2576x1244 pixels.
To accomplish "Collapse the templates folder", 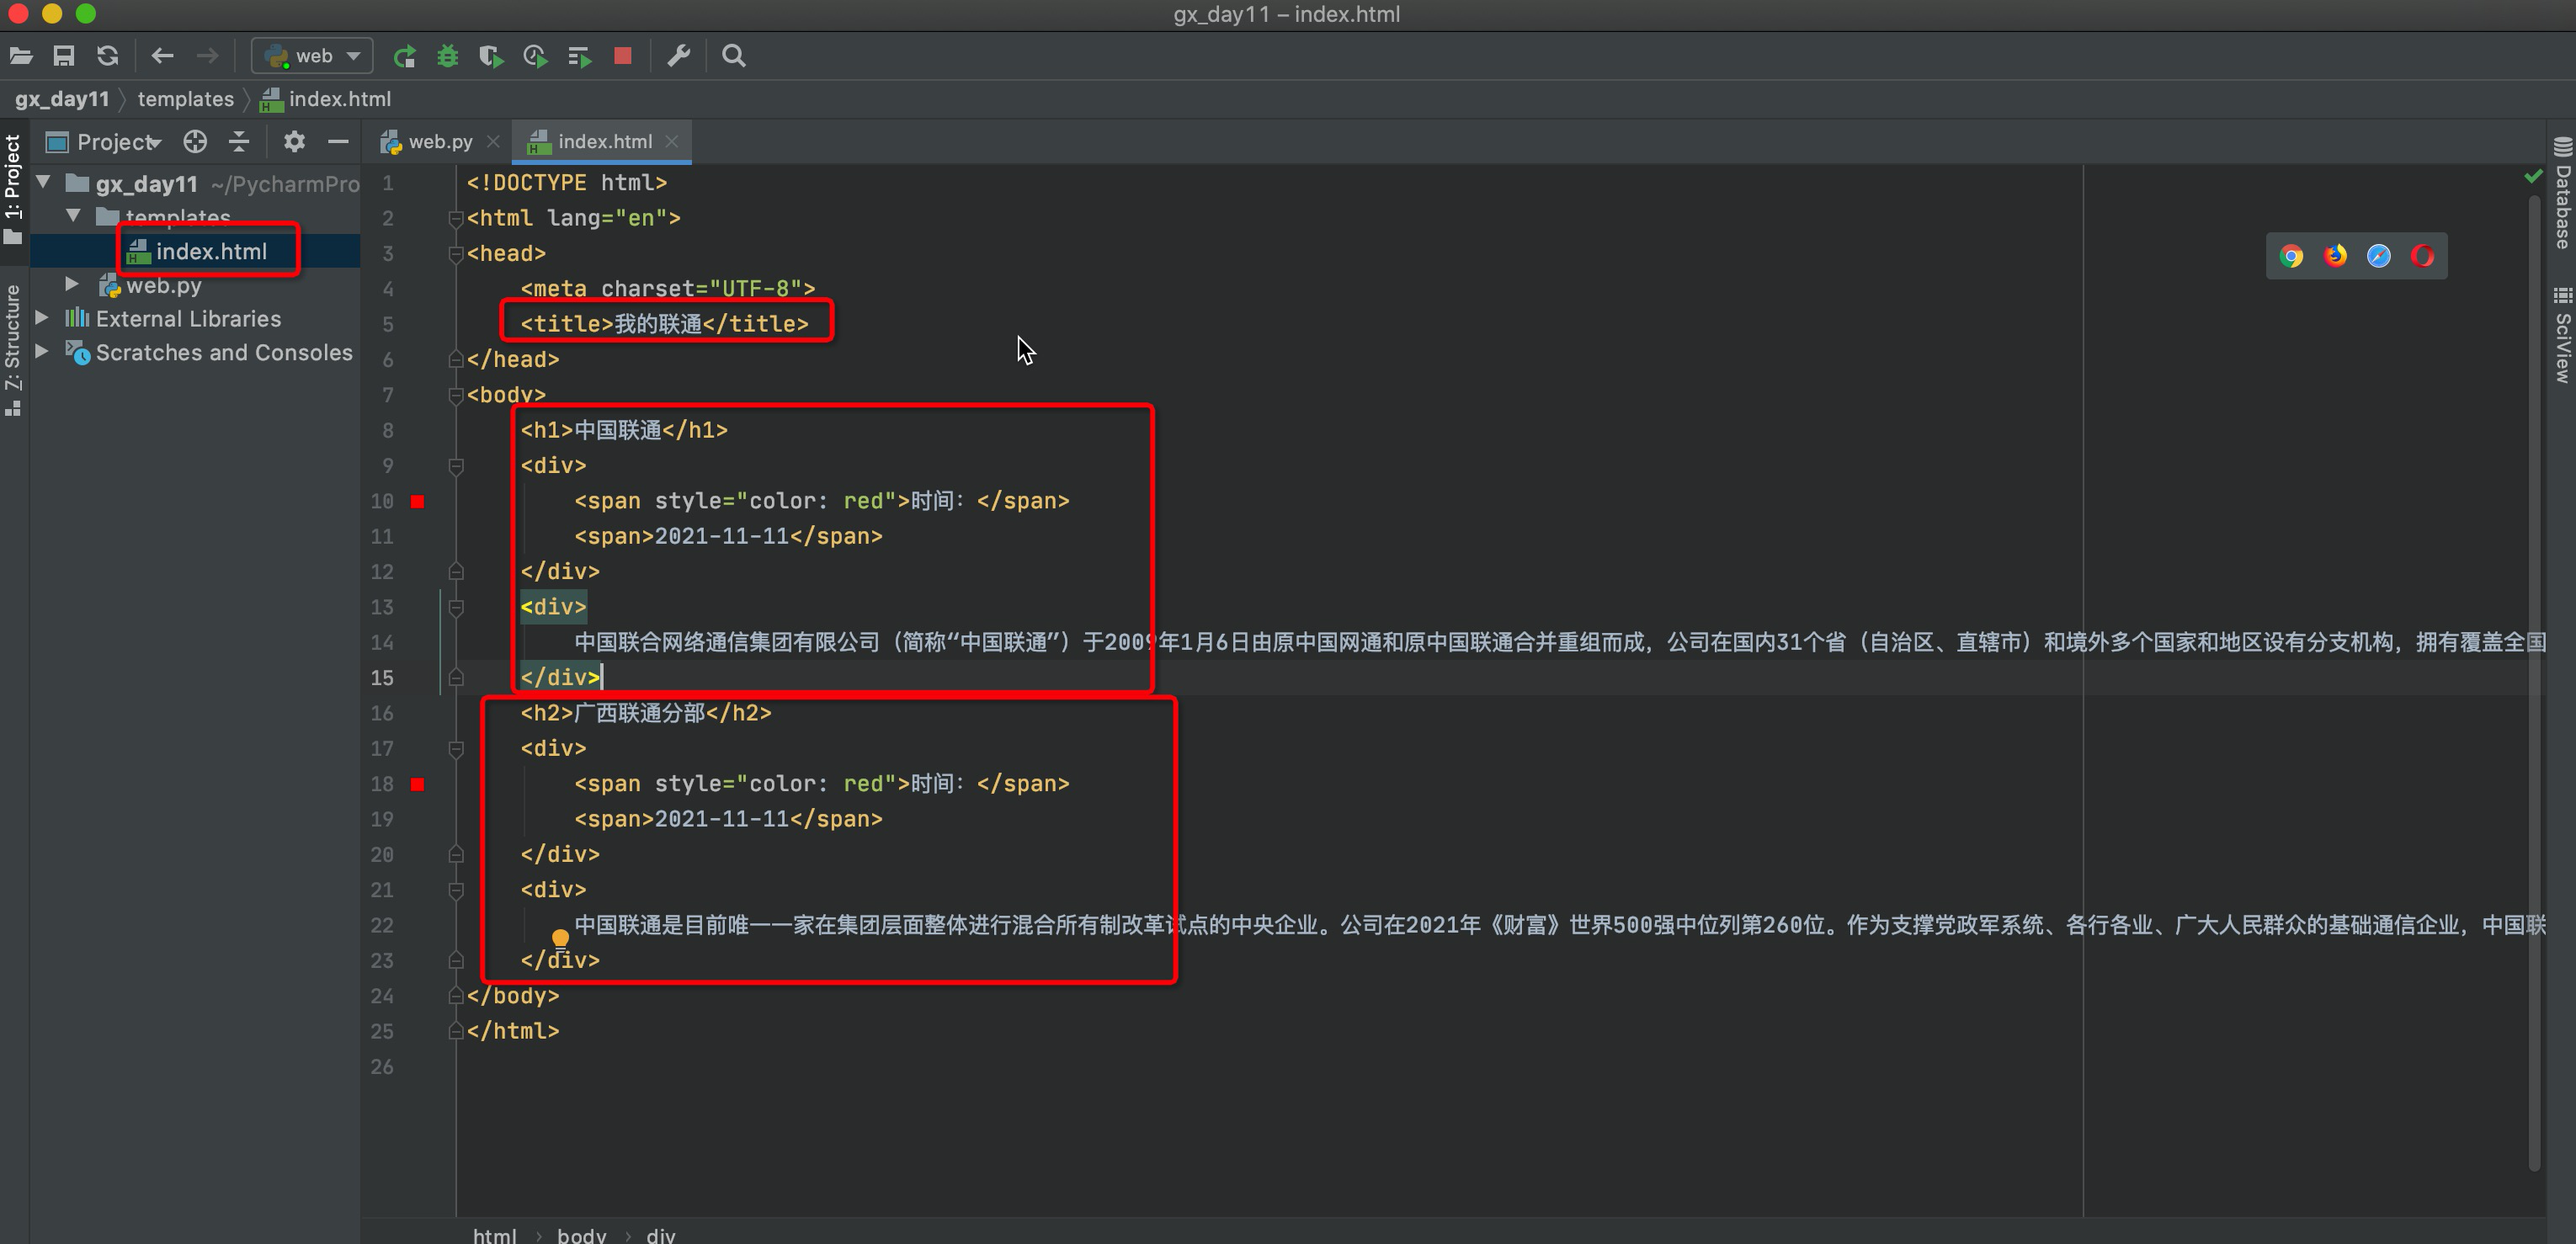I will tap(73, 216).
